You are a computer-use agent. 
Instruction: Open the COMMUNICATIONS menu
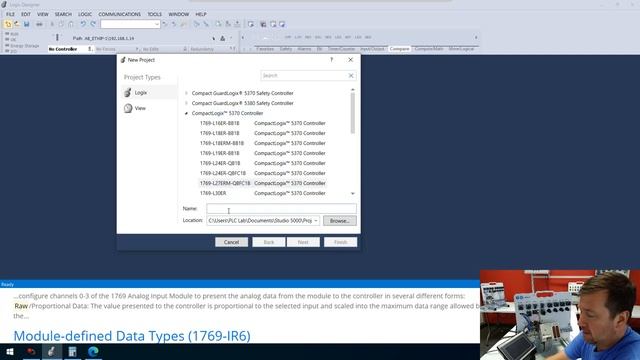[x=120, y=14]
